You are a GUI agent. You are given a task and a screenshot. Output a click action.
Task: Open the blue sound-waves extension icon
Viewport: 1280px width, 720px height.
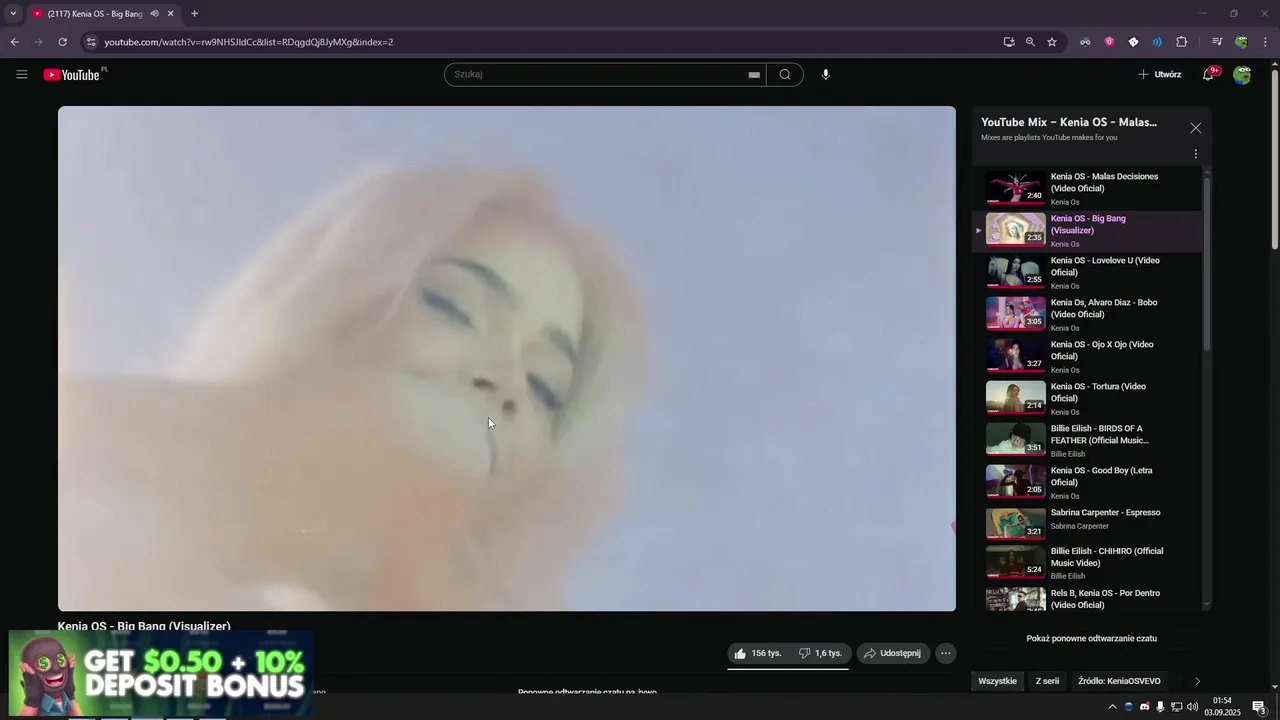(1157, 42)
